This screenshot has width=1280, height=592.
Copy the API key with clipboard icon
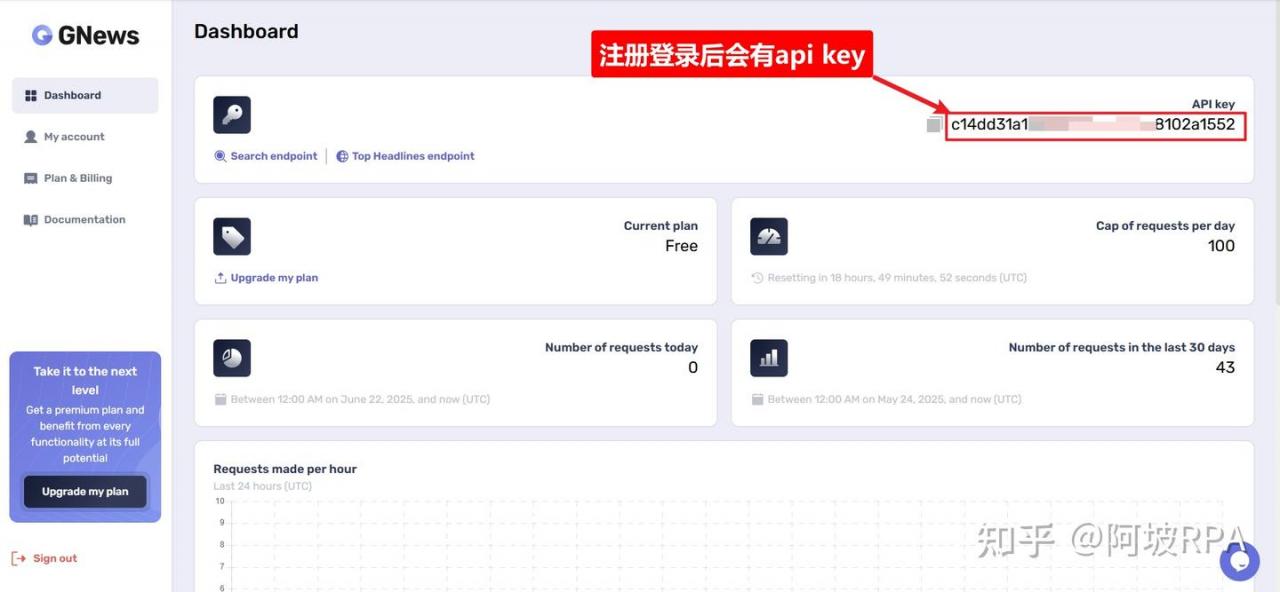[x=934, y=125]
